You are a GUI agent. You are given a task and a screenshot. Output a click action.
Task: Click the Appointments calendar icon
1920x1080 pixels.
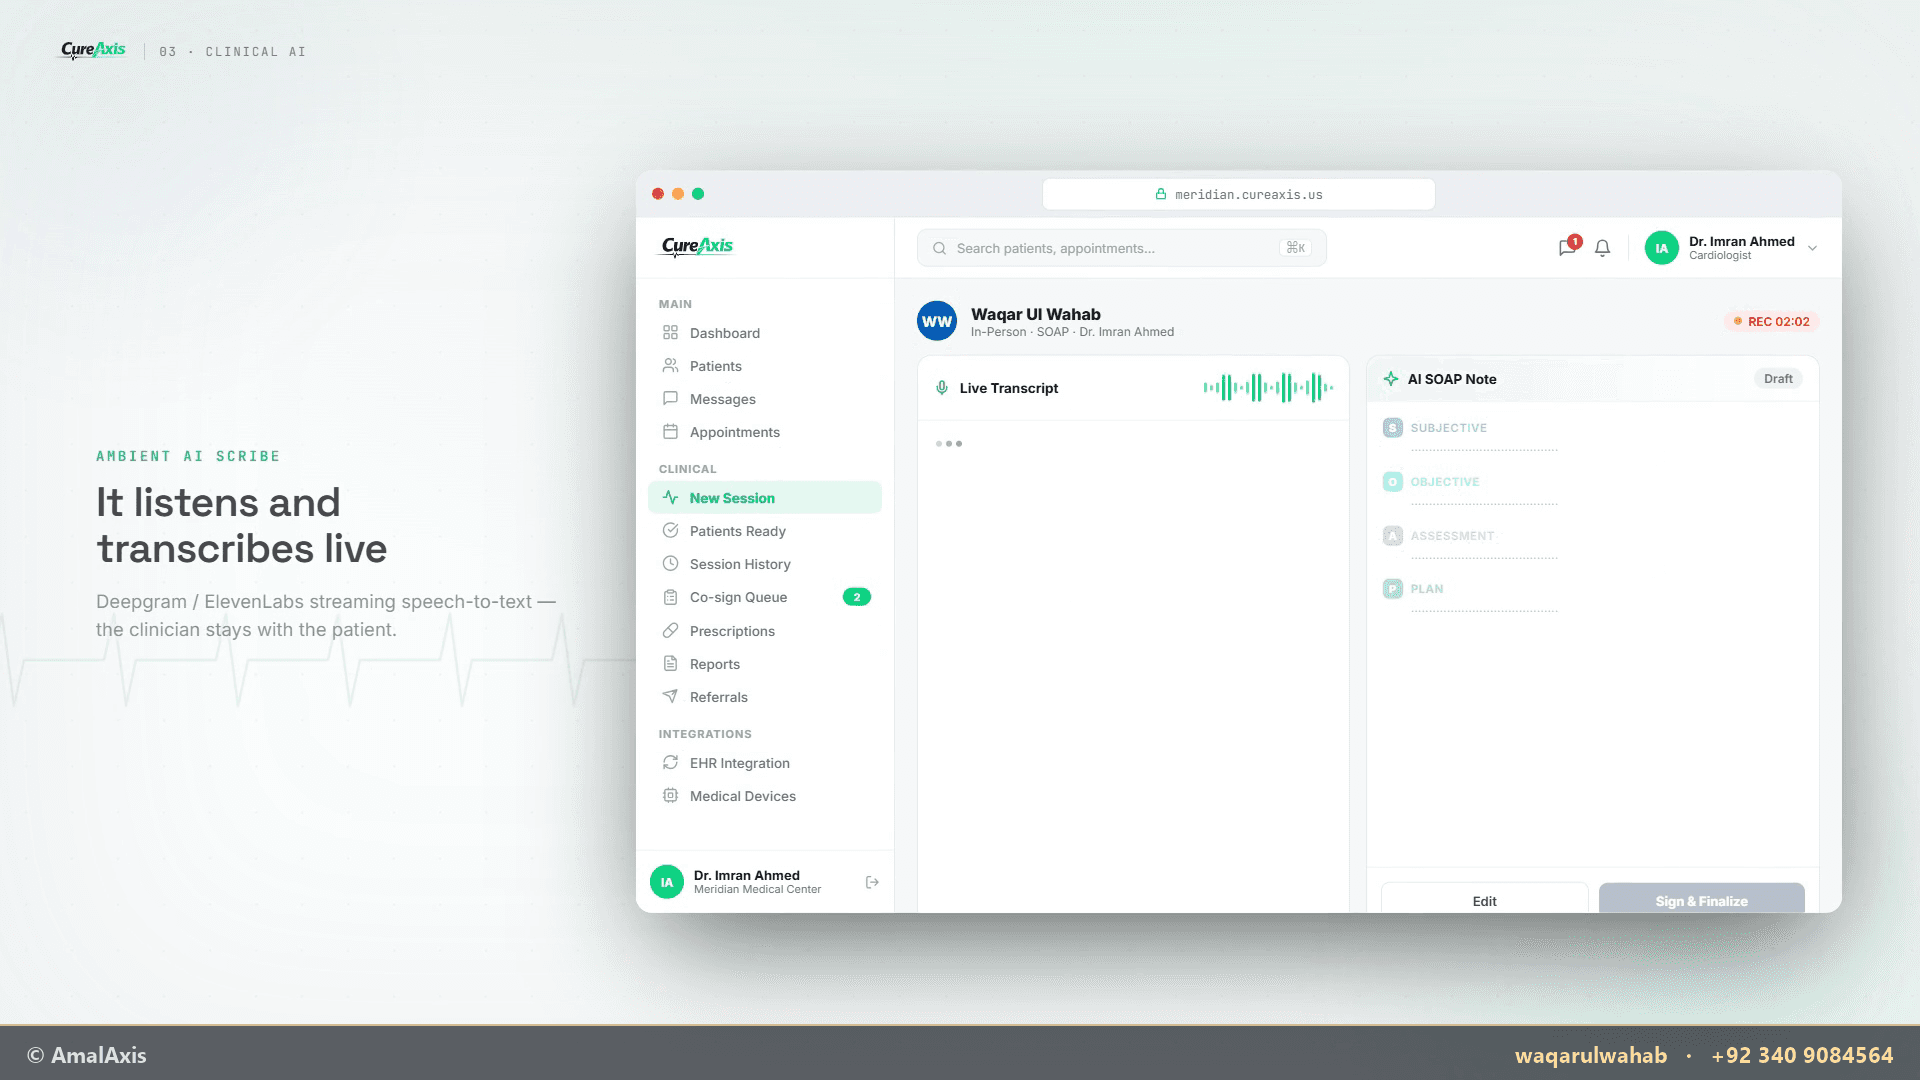(x=670, y=432)
